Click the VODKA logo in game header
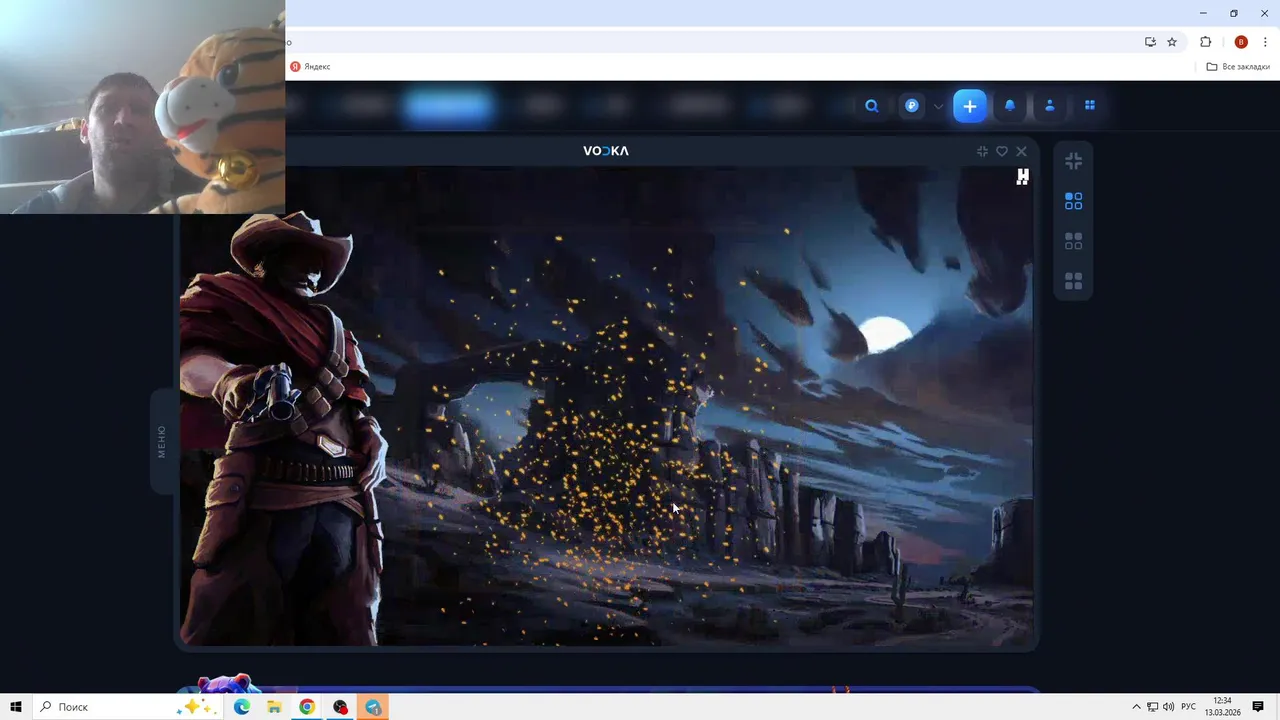The image size is (1280, 720). click(x=606, y=151)
